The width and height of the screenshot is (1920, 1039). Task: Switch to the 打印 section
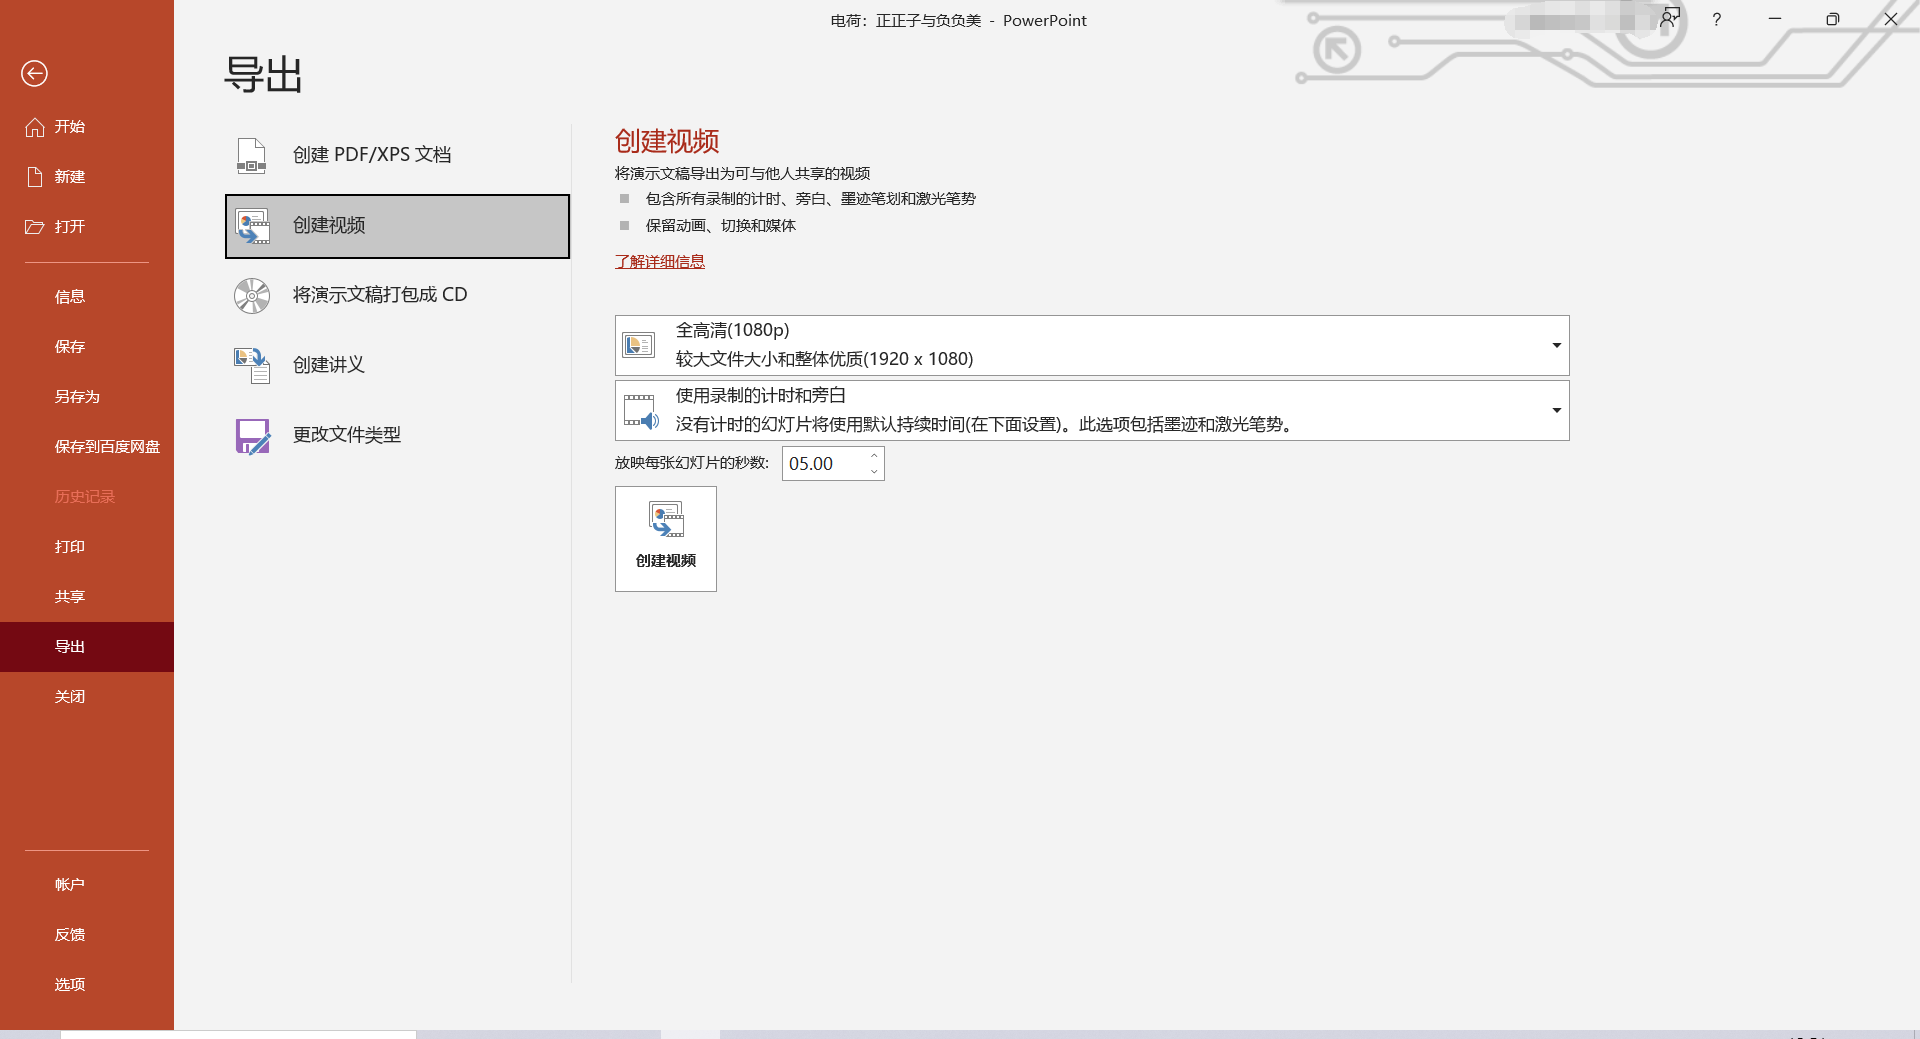(x=69, y=546)
